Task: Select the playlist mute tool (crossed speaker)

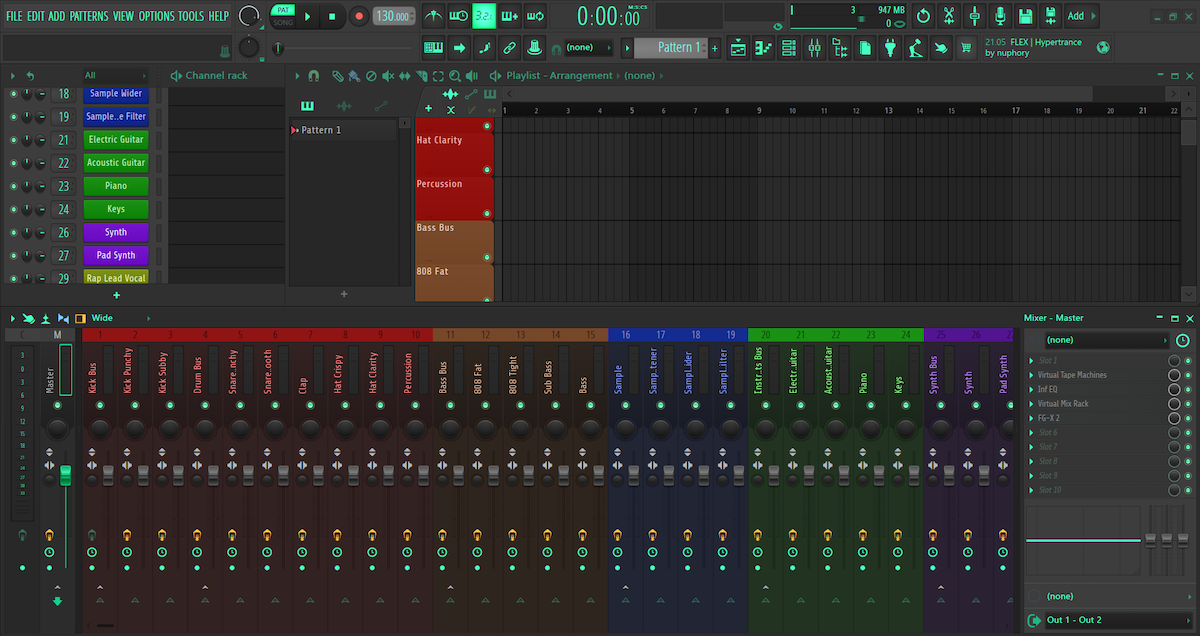Action: click(387, 76)
